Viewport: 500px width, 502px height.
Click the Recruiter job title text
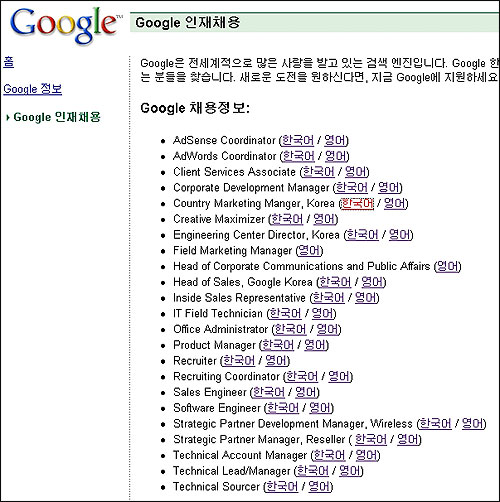click(195, 361)
